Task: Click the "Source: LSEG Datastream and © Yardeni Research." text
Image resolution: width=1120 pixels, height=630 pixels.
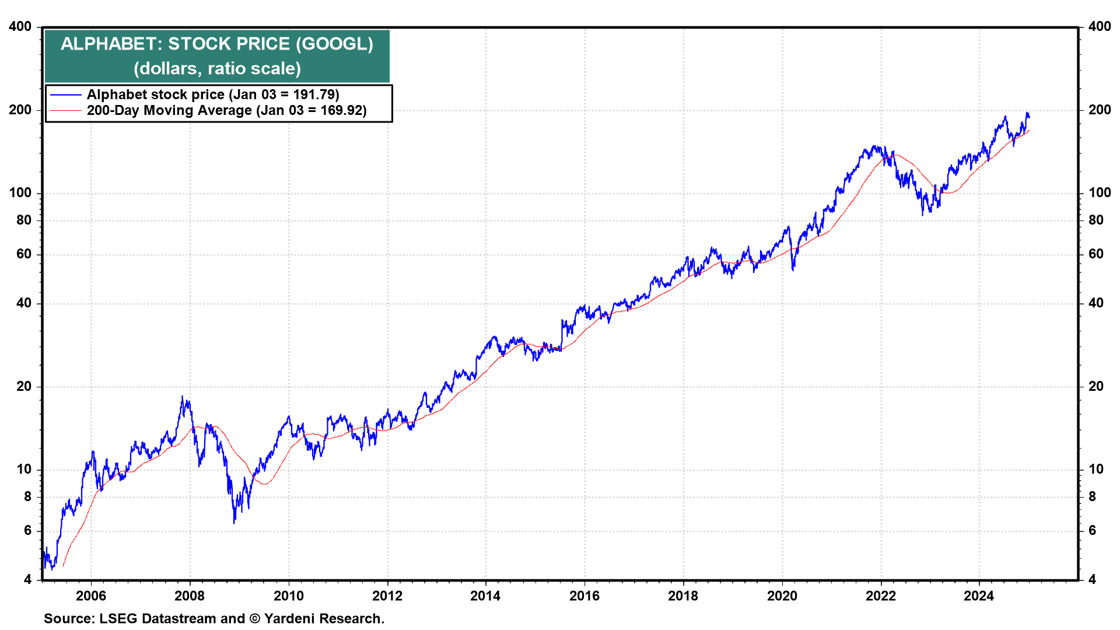Action: pos(214,619)
